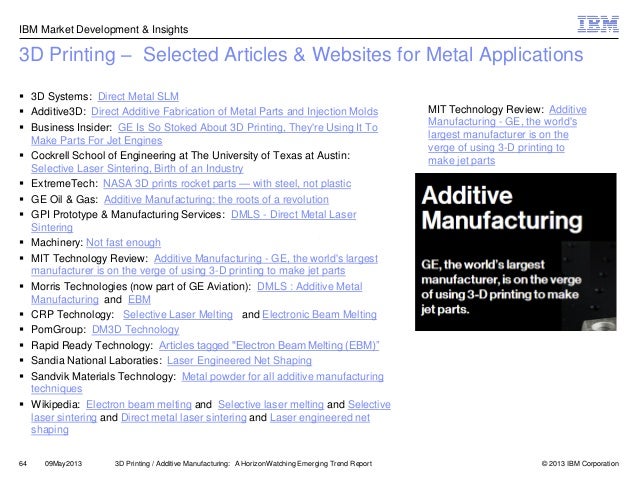
Task: Open Wikipedia Electron beam melting link
Action: point(139,405)
